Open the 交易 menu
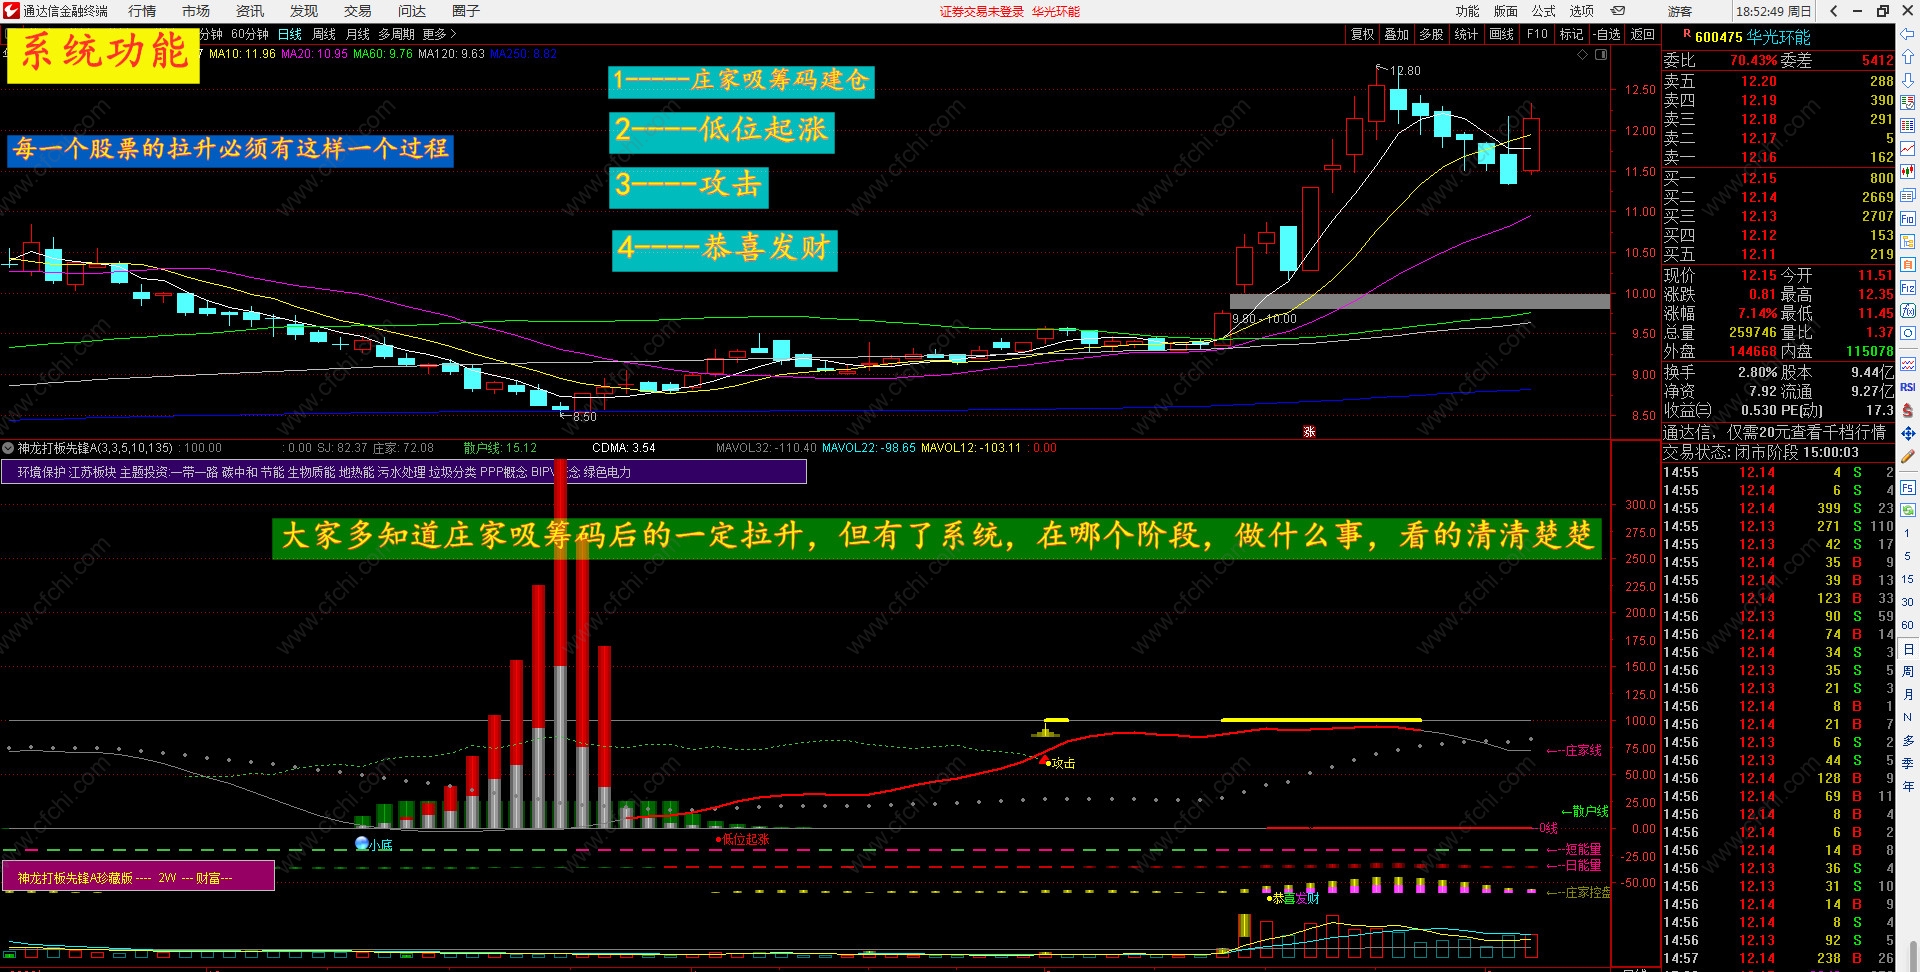The image size is (1920, 972). [358, 11]
